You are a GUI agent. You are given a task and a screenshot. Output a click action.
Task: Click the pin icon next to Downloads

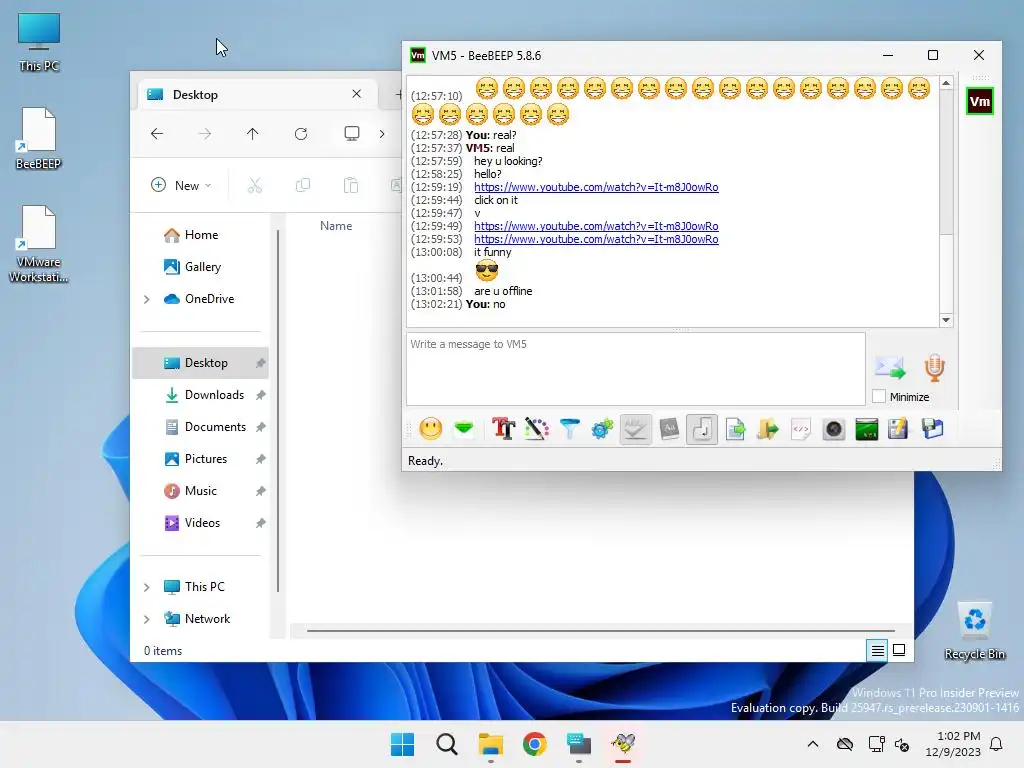pos(261,395)
